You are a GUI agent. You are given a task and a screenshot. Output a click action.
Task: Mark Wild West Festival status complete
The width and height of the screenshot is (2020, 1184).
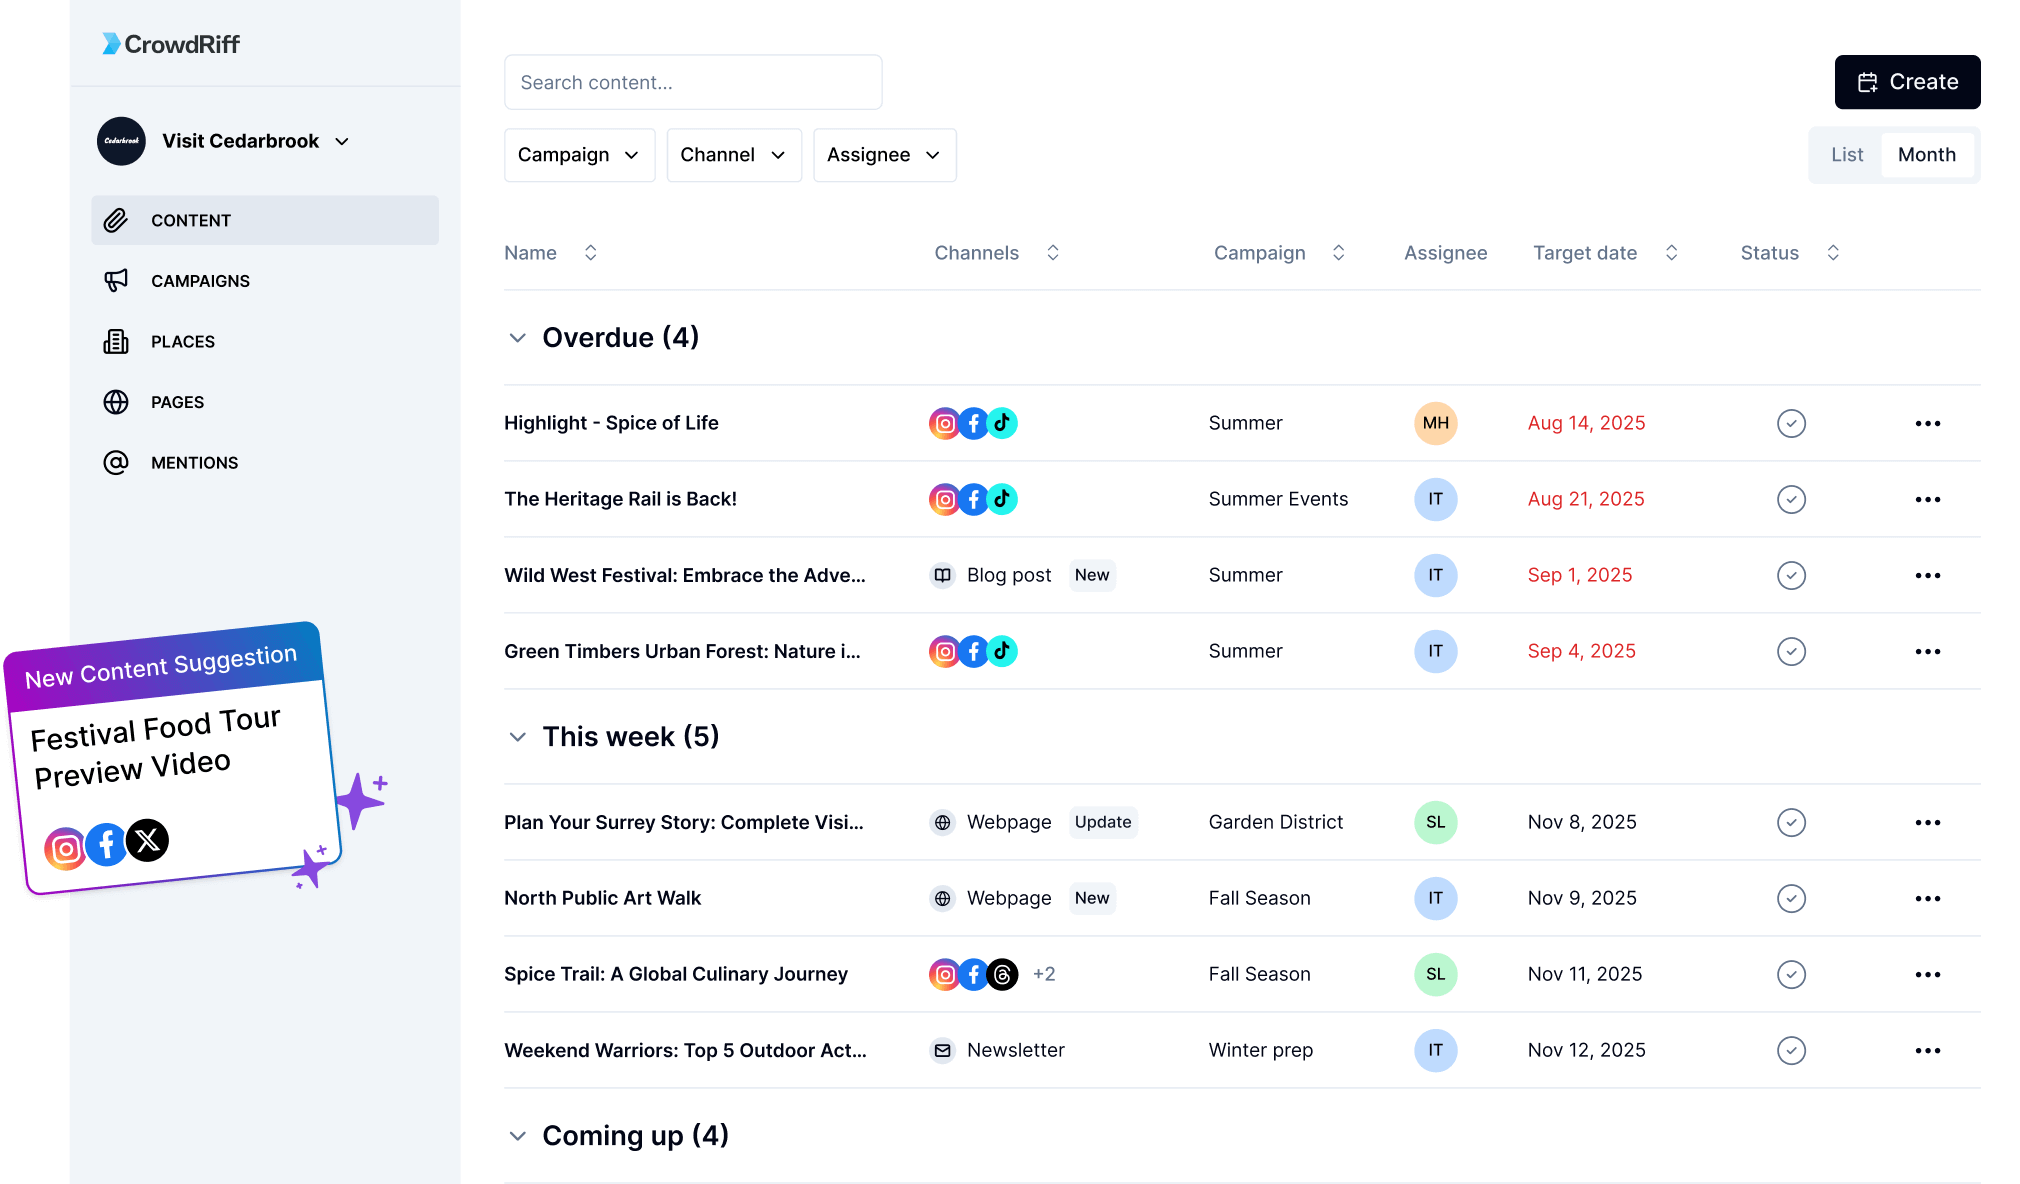[x=1791, y=575]
